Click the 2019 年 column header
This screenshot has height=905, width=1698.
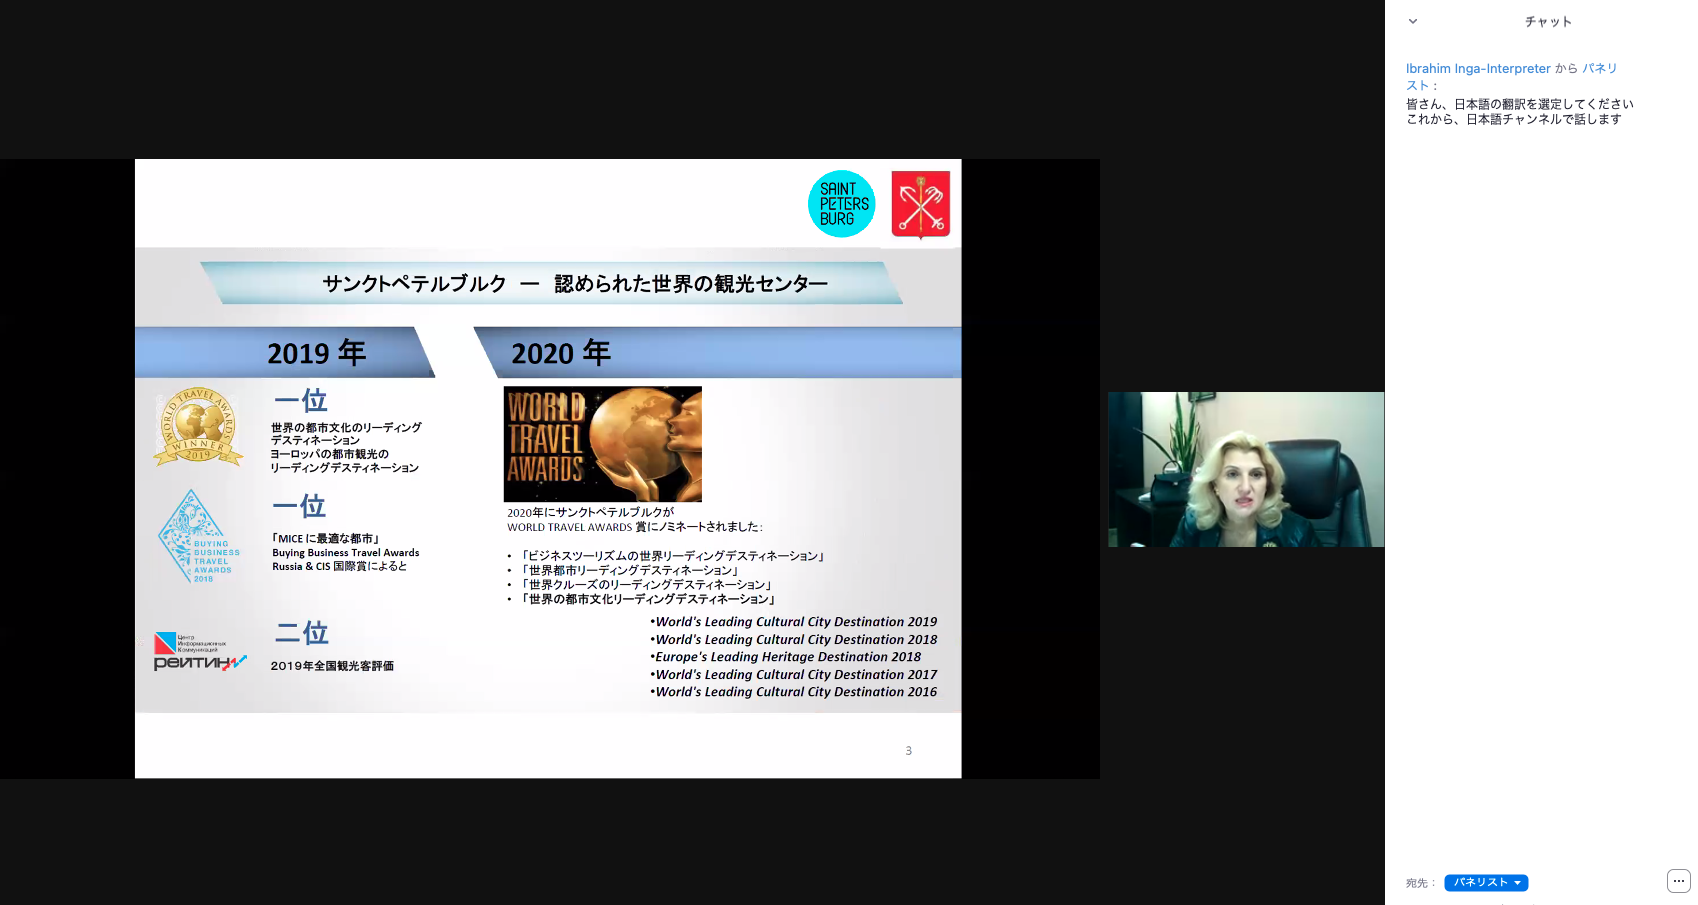point(316,353)
